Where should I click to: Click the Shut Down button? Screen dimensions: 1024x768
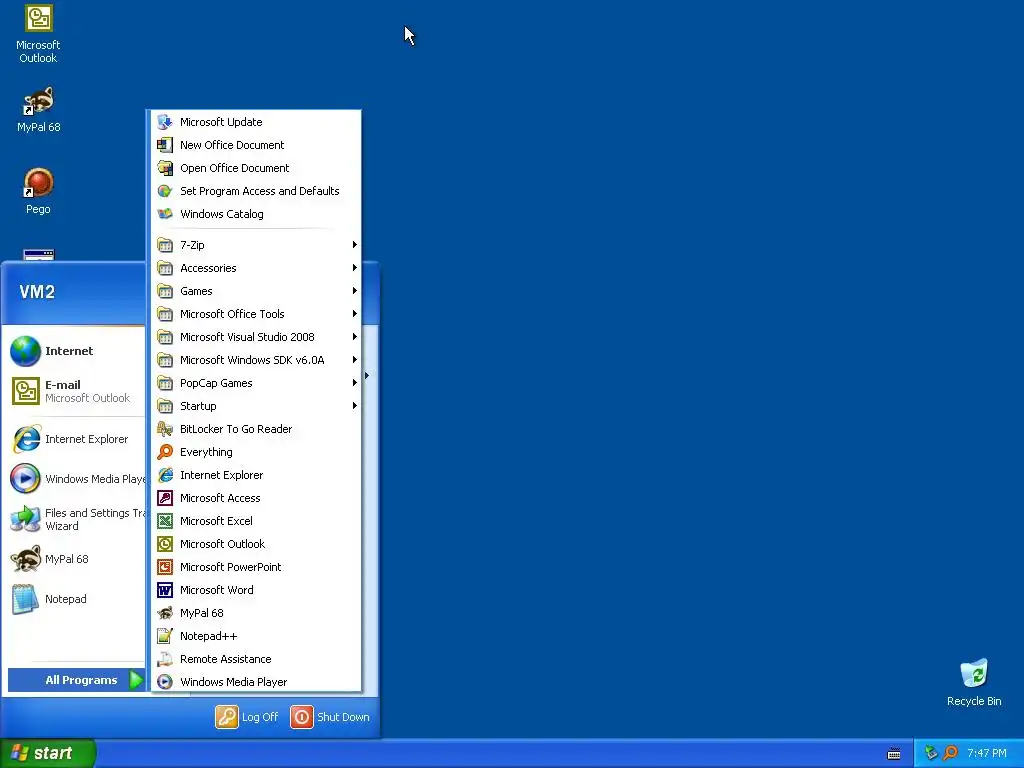330,717
